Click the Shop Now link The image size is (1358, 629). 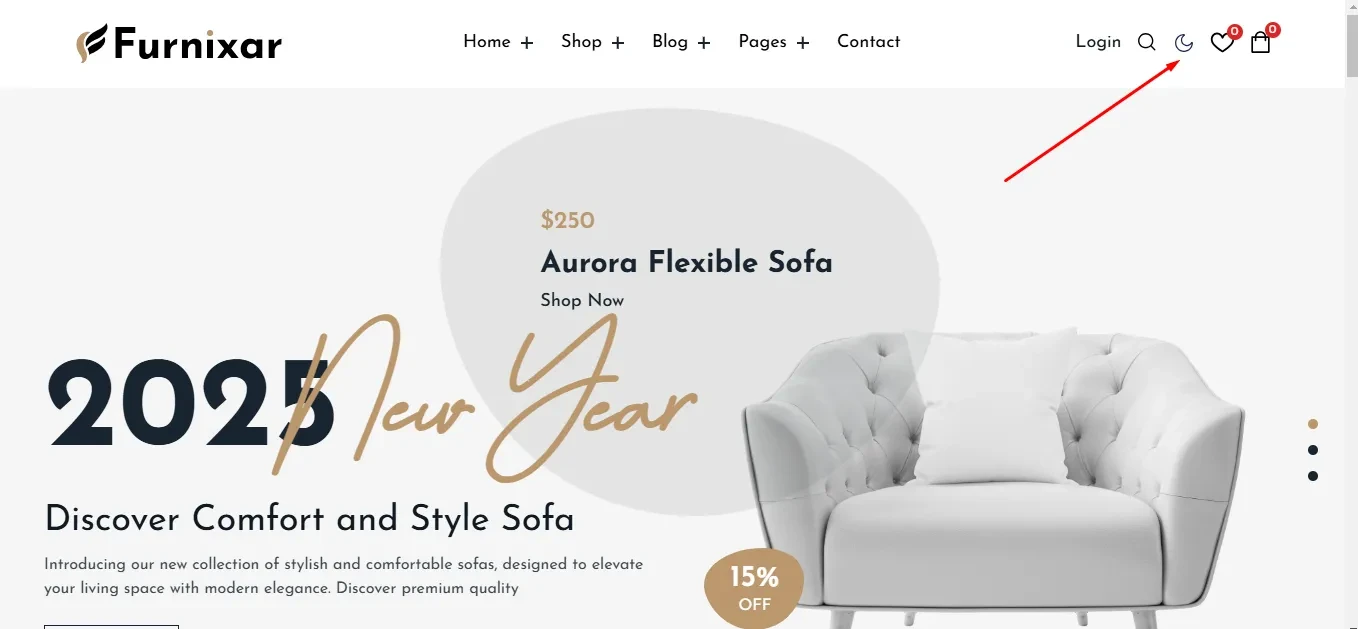point(582,300)
